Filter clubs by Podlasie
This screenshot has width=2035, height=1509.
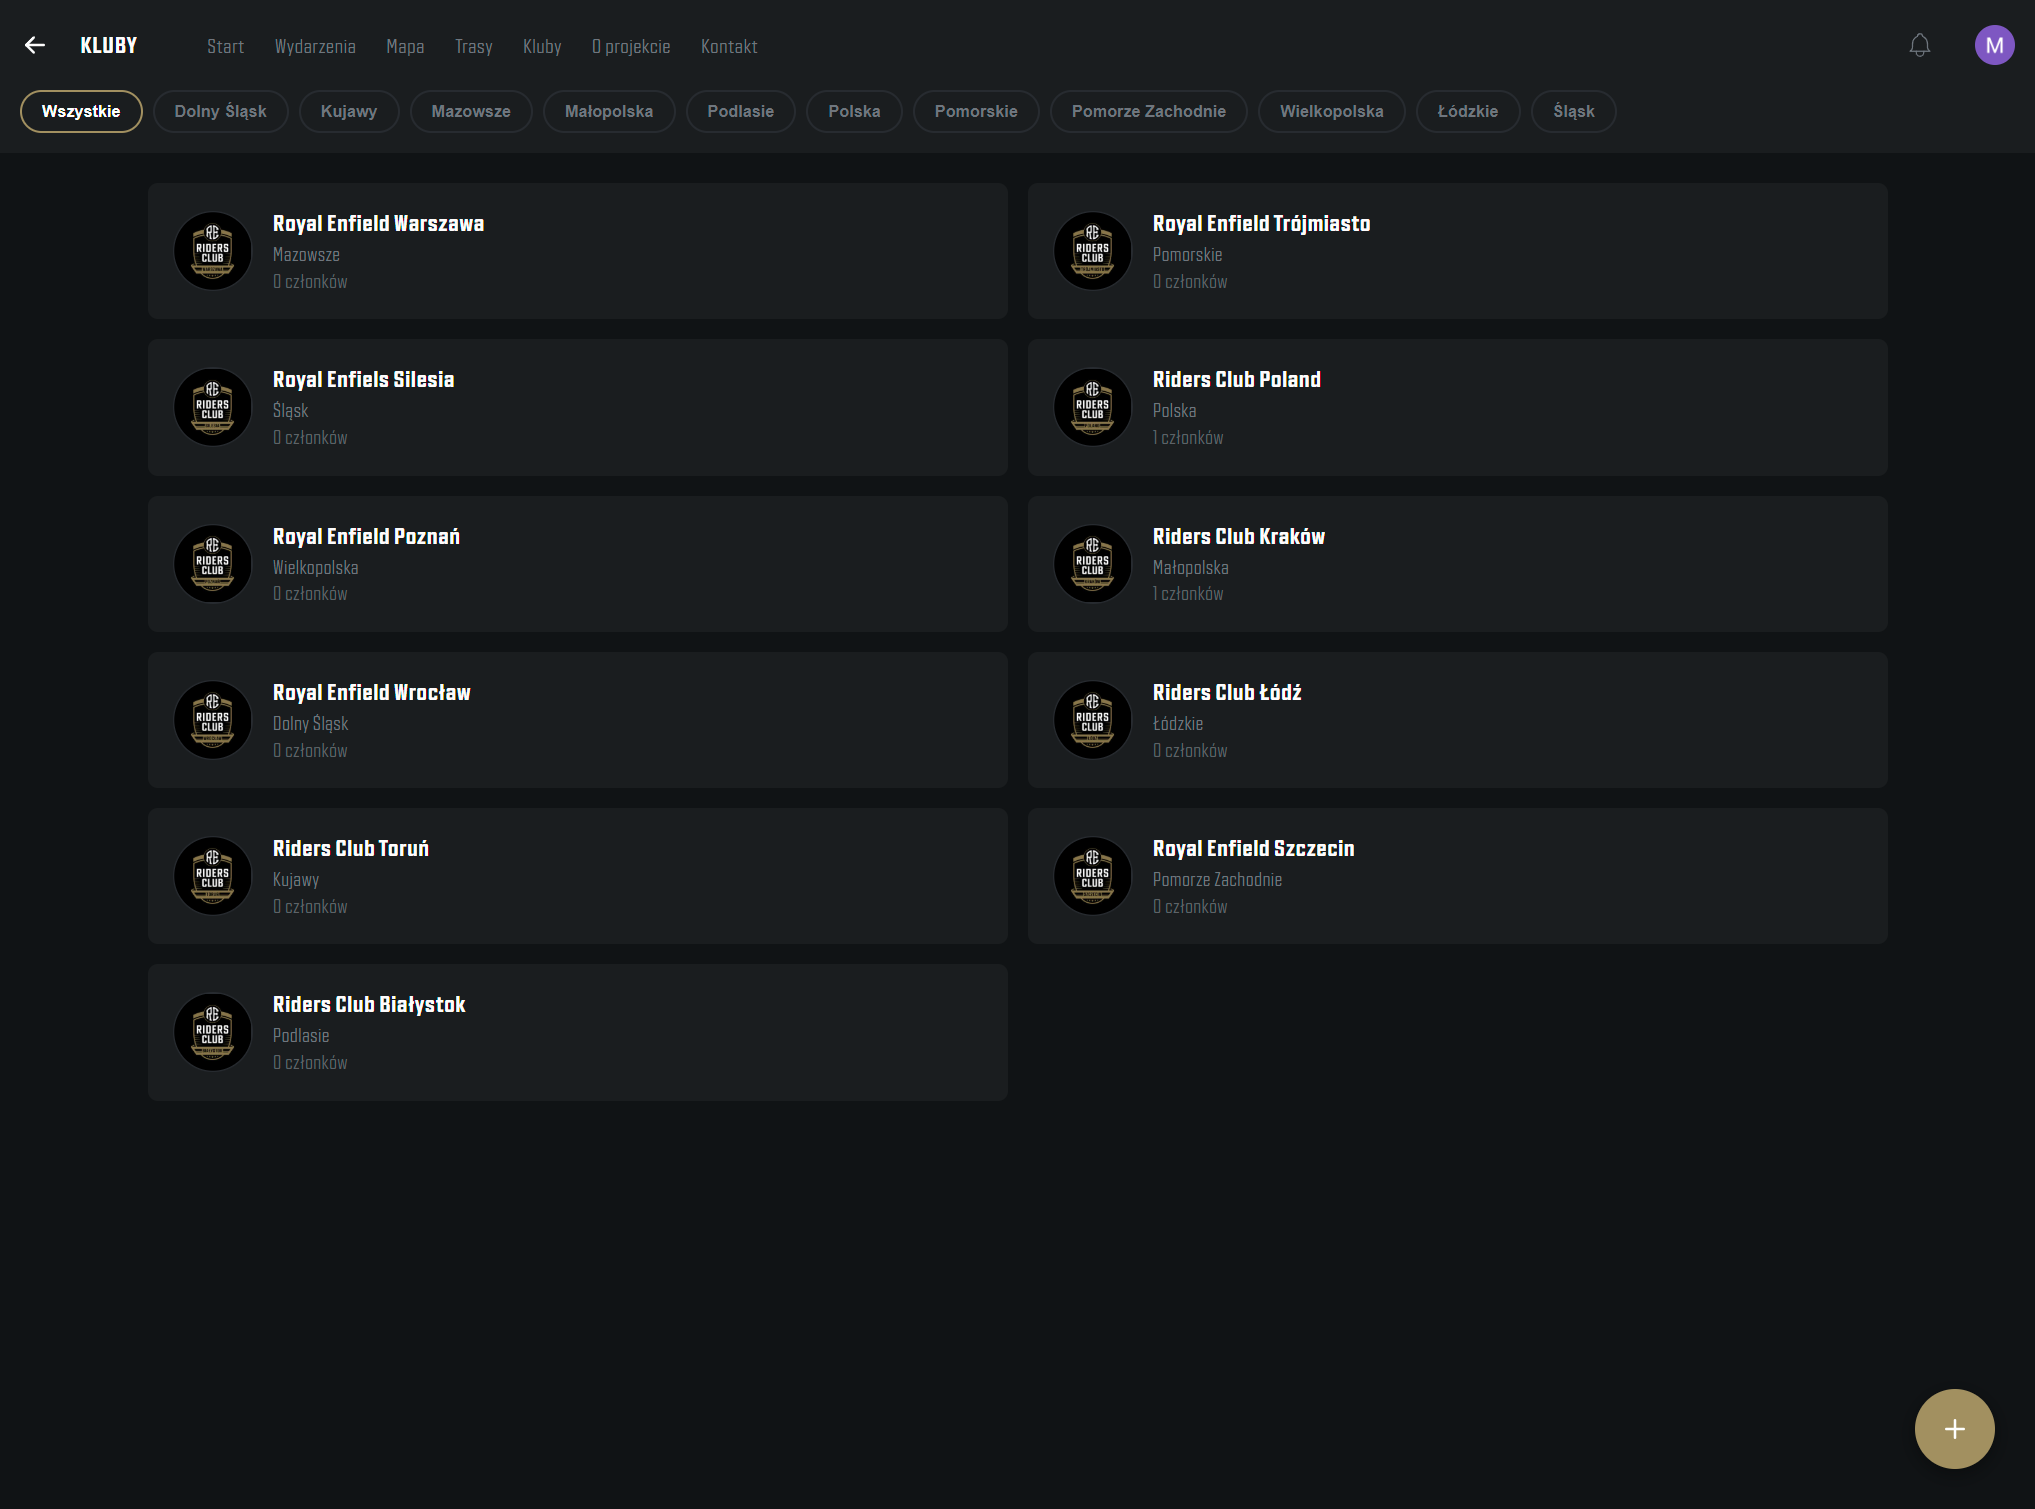(741, 111)
